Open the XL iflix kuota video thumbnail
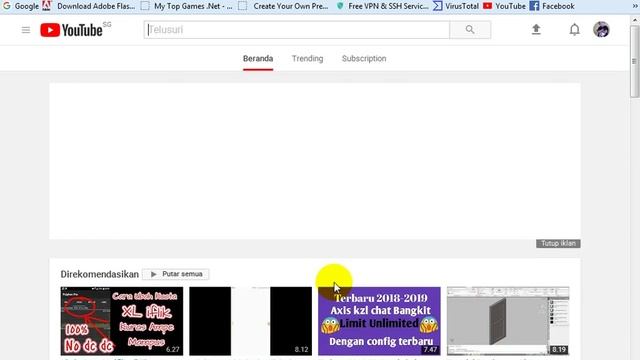The image size is (640, 360). (122, 321)
